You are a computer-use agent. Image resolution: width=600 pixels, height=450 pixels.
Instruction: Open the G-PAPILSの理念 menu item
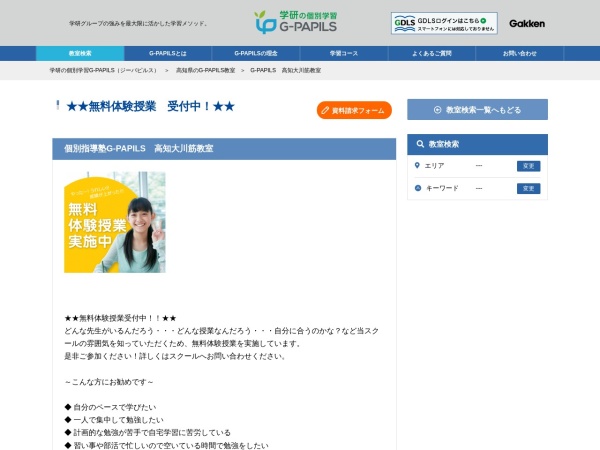click(256, 53)
